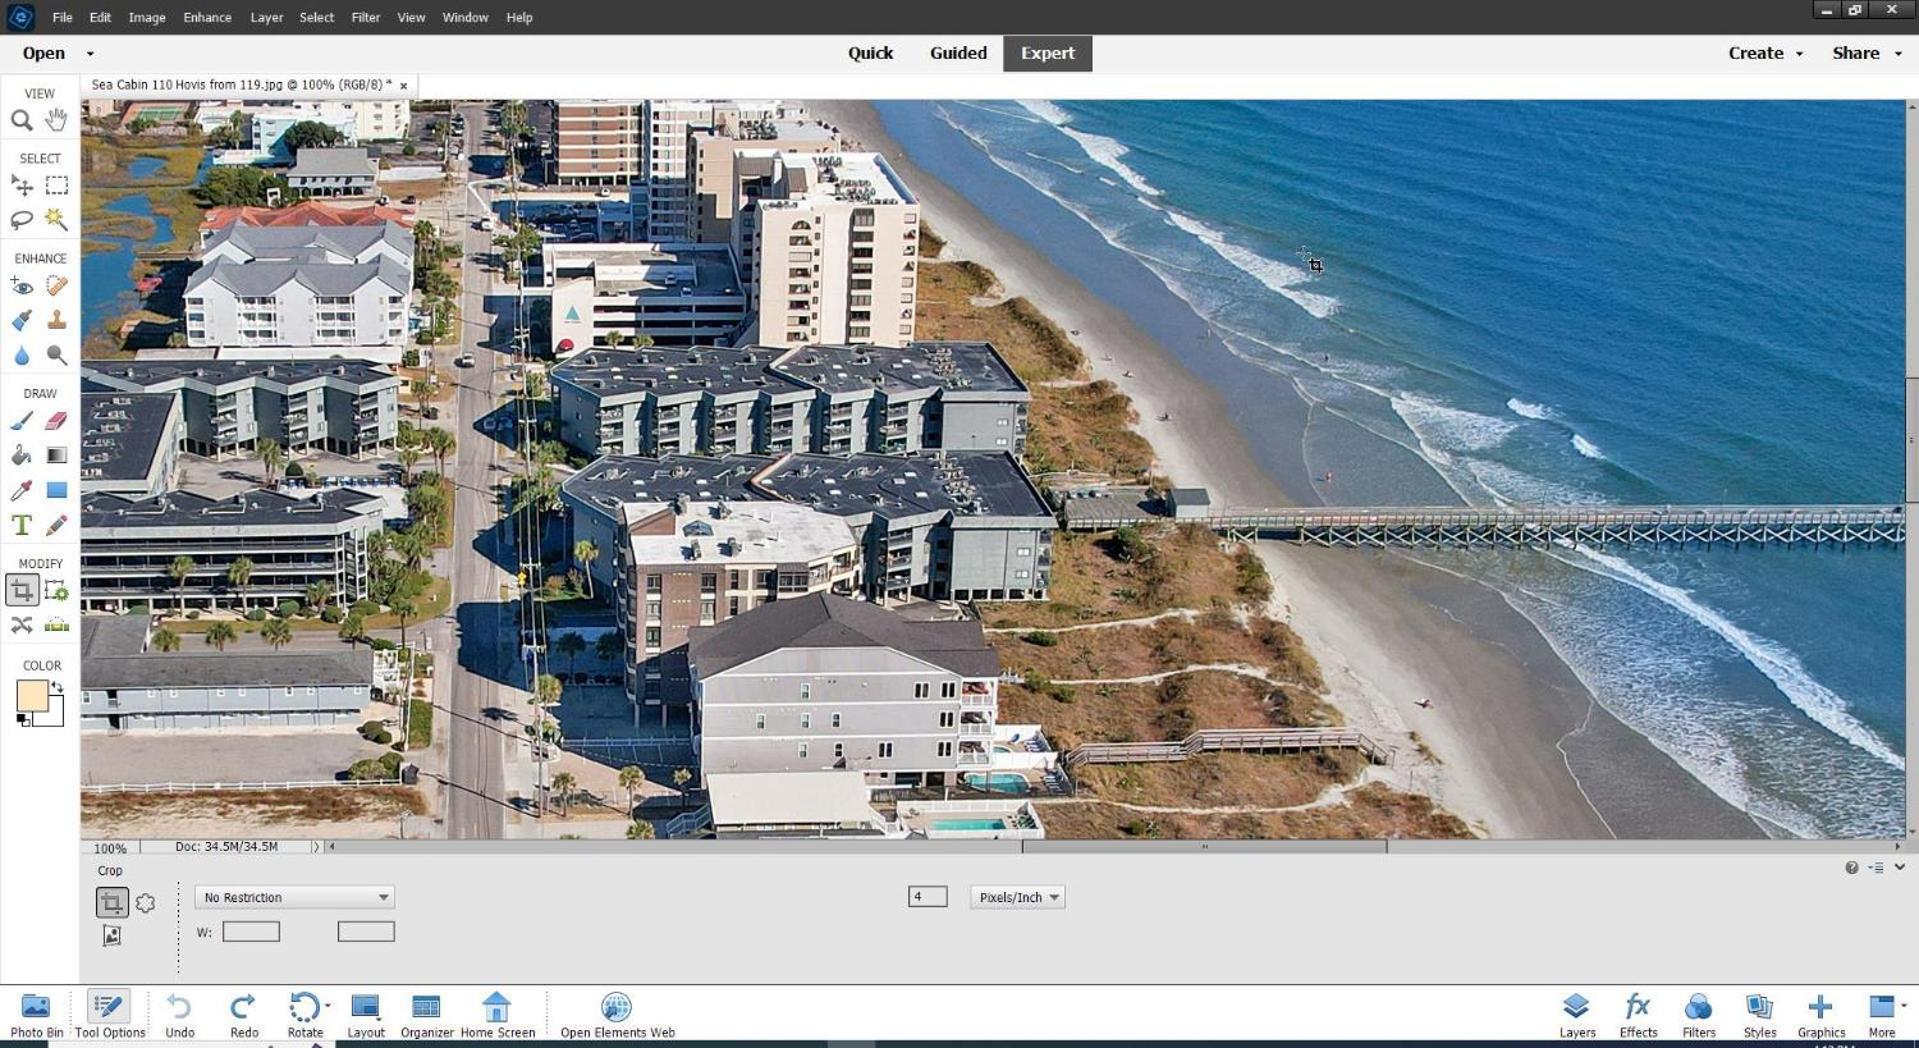Image resolution: width=1919 pixels, height=1048 pixels.
Task: Switch to the Guided tab
Action: coord(958,53)
